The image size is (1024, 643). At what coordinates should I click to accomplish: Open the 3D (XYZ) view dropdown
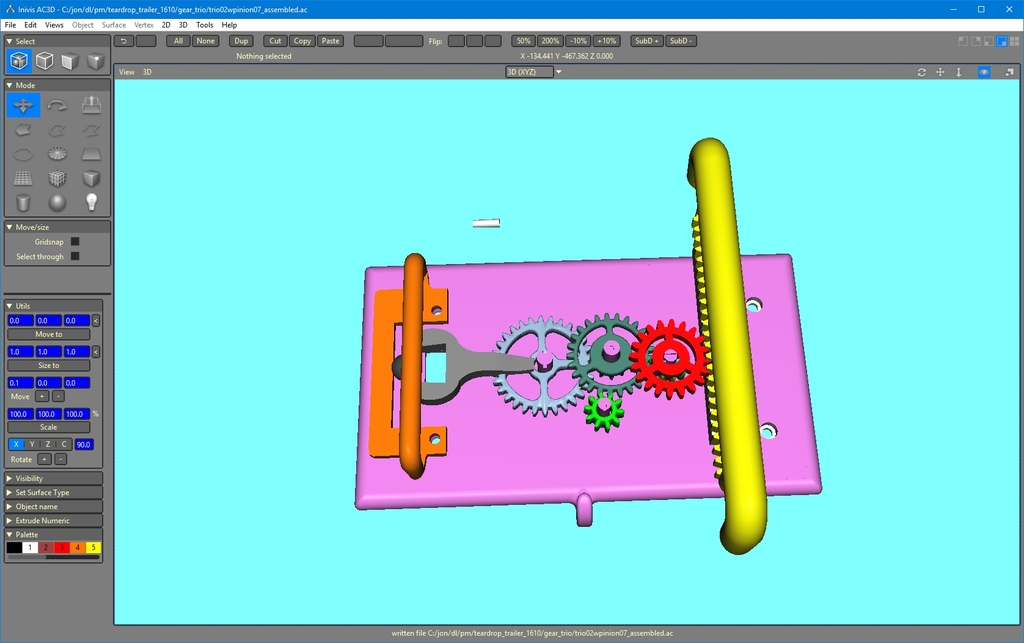[x=535, y=72]
